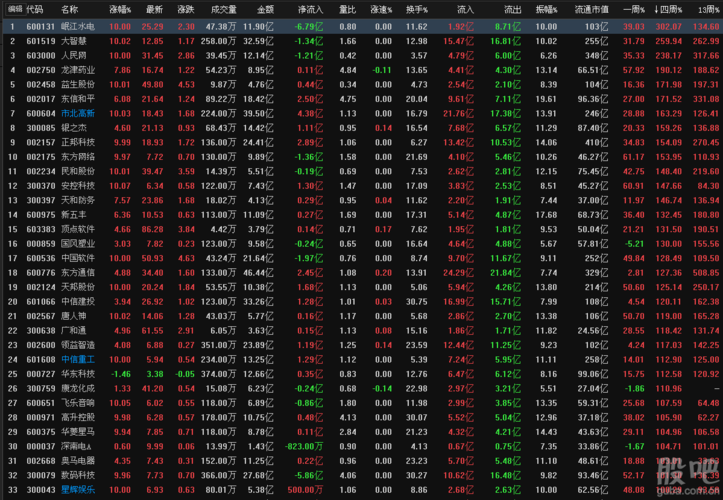The width and height of the screenshot is (723, 500).
Task: Select stock name 康龙化成
Action: coord(78,388)
